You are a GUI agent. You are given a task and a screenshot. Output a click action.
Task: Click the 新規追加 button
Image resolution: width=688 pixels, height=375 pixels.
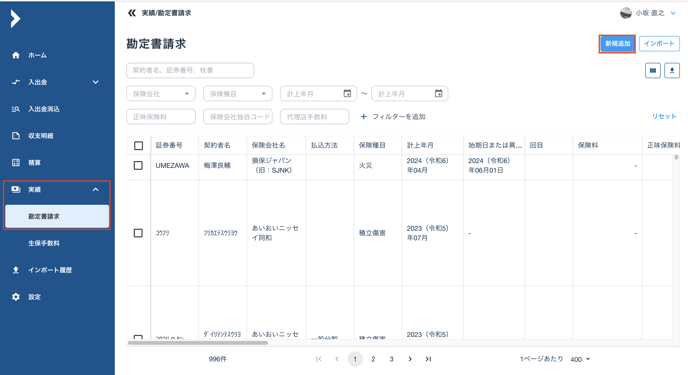pyautogui.click(x=617, y=44)
